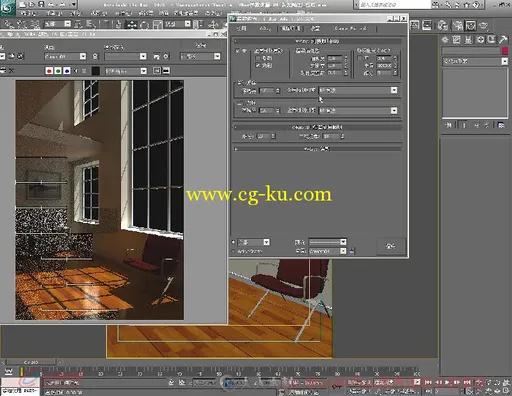This screenshot has width=512, height=396.
Task: Click the clear image X icon in frame buffer
Action: point(11,70)
